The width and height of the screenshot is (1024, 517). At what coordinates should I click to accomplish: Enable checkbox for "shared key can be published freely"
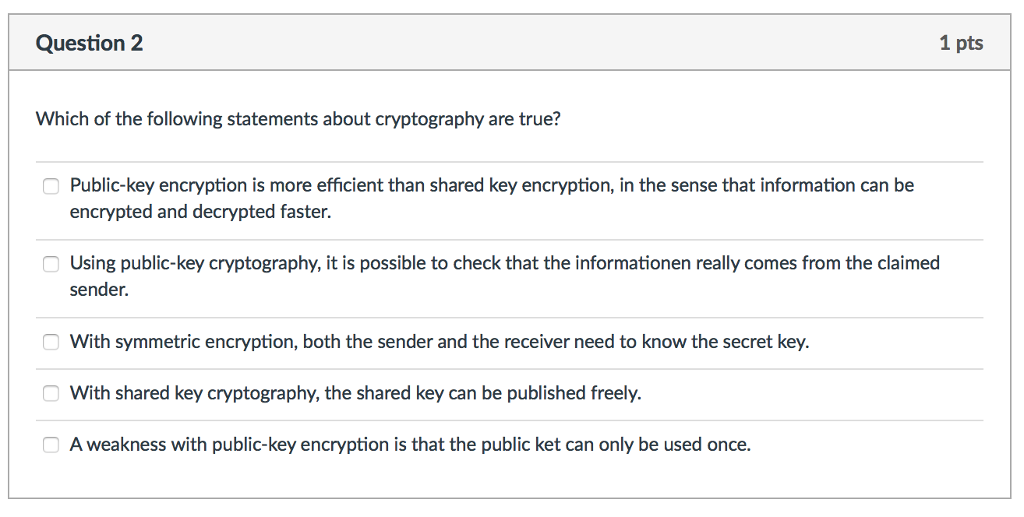51,393
